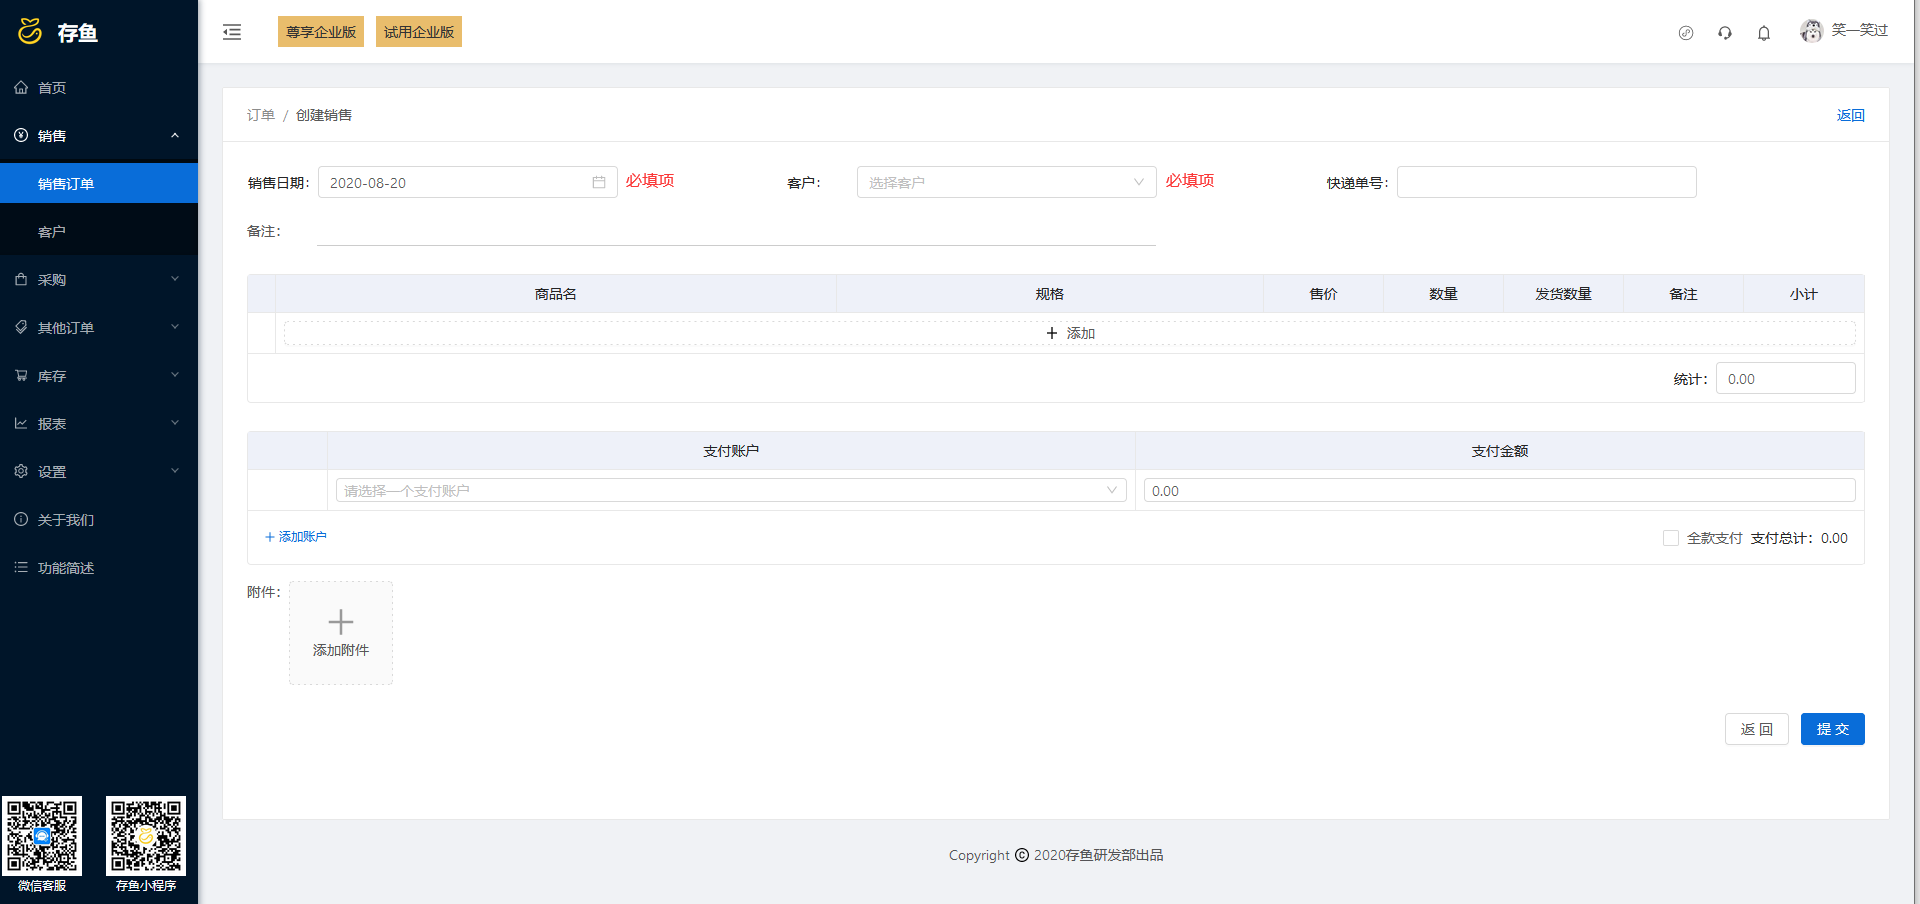Screen dimensions: 1920x904
Task: Open customer support headset icon
Action: click(x=1725, y=33)
